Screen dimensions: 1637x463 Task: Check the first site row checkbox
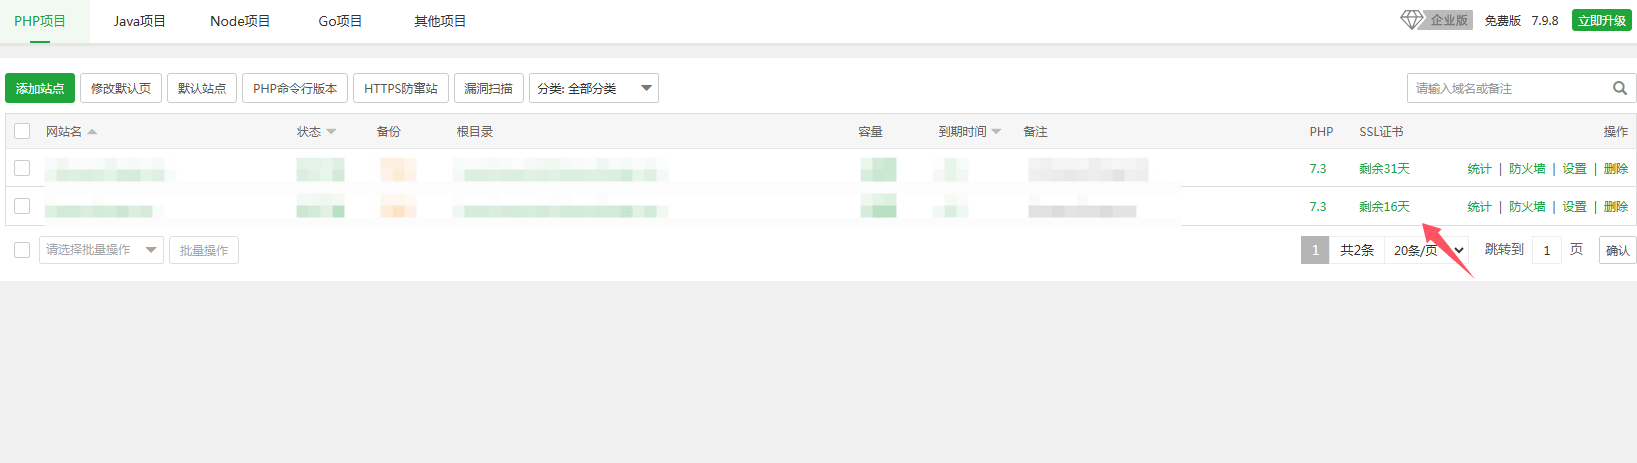pyautogui.click(x=22, y=168)
